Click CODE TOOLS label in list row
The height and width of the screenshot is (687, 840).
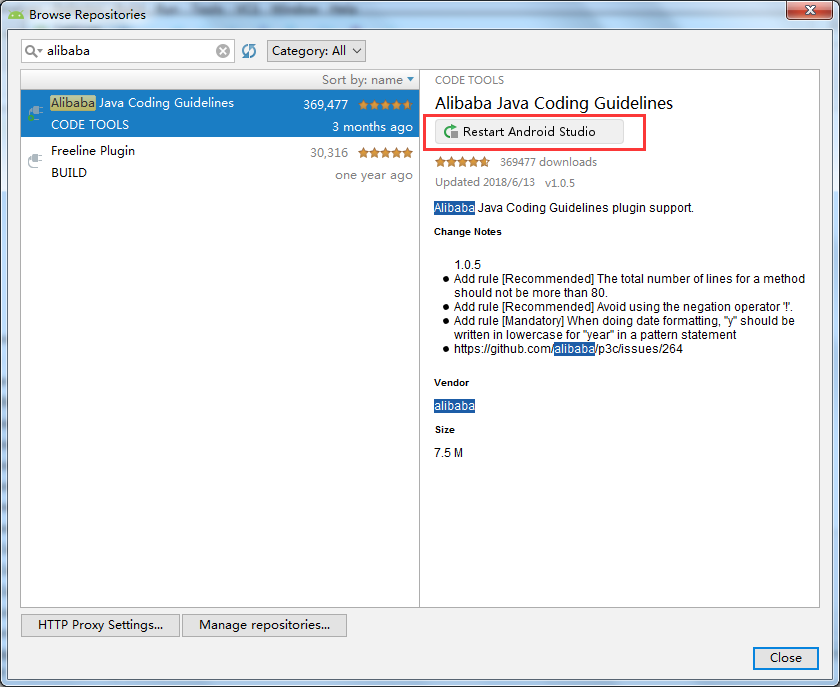click(x=90, y=124)
